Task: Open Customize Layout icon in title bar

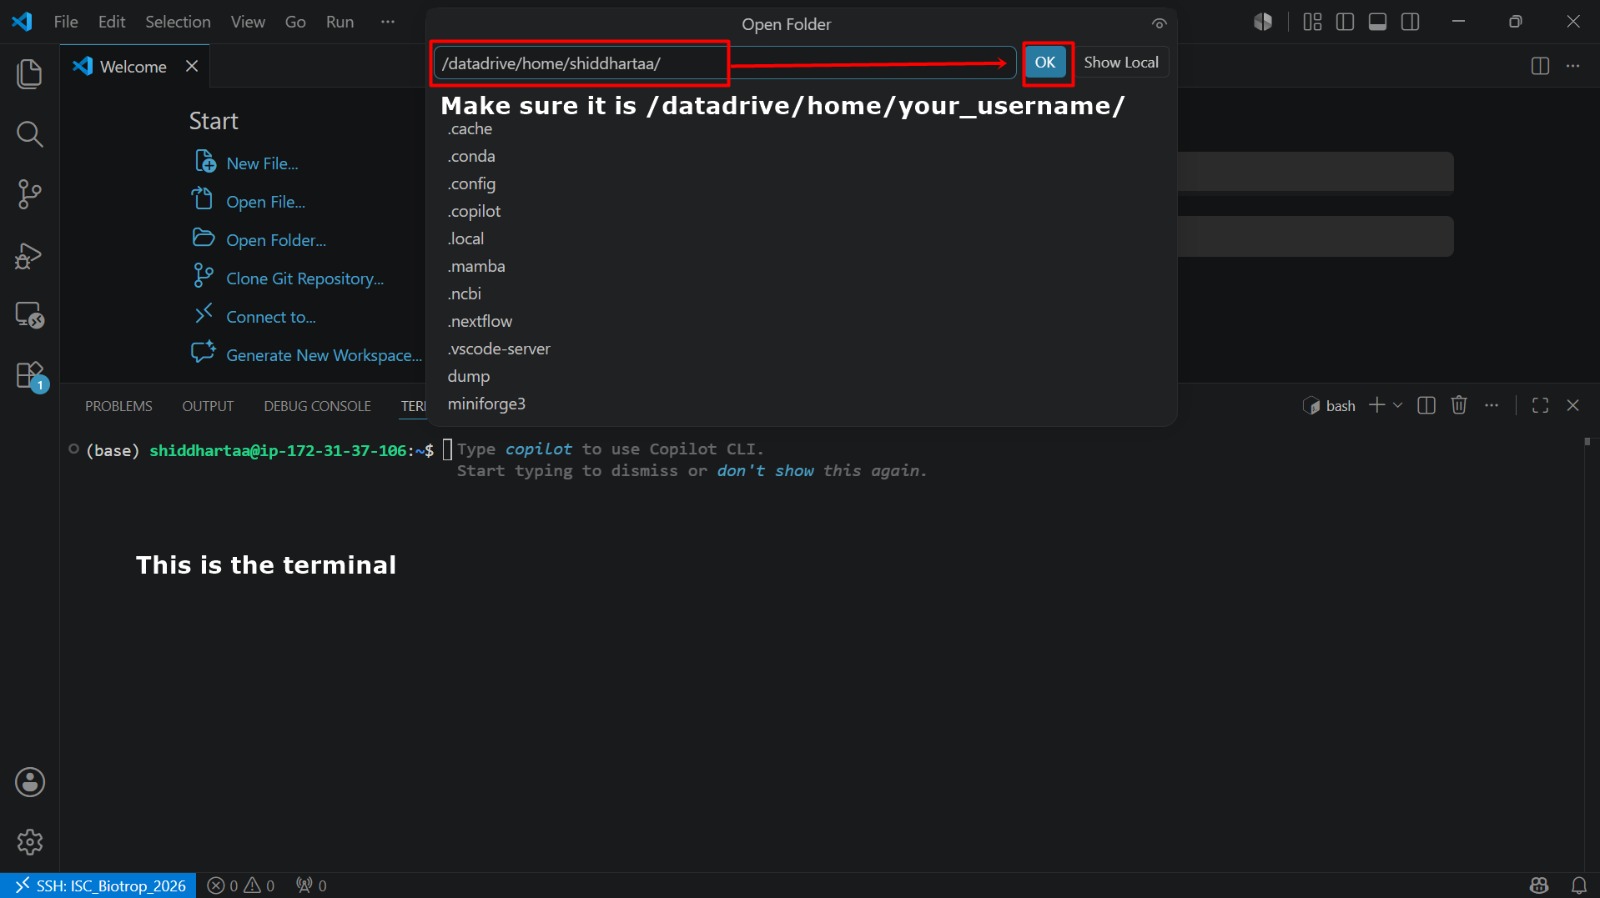Action: 1313,22
